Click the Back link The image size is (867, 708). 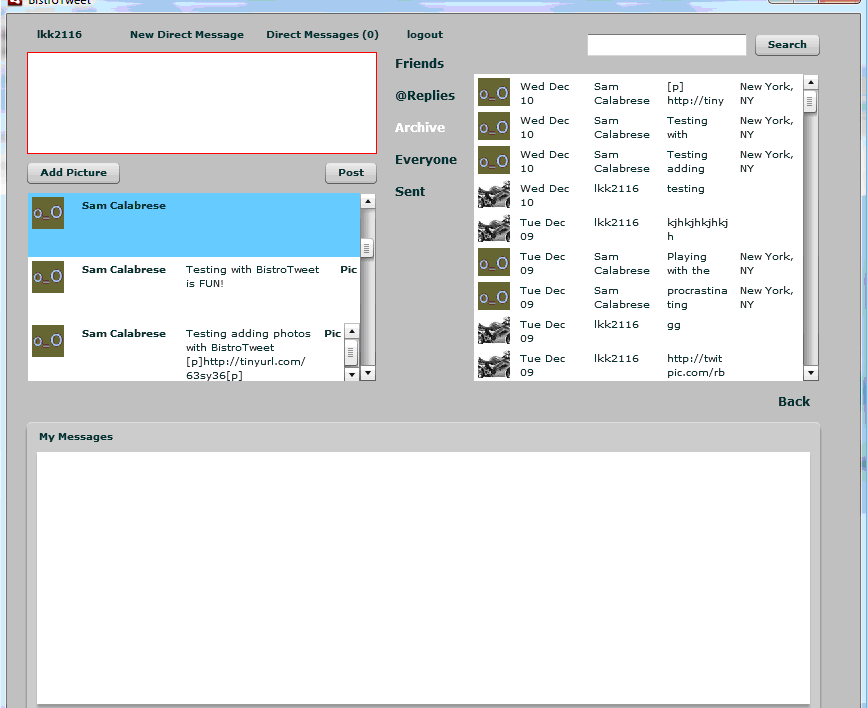tap(793, 402)
